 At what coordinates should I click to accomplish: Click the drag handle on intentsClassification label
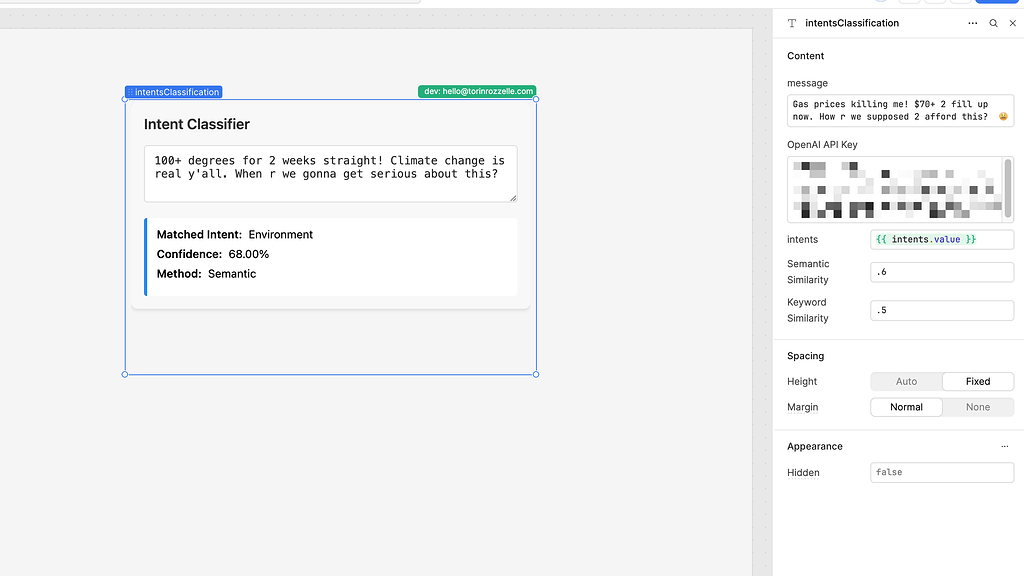pos(130,91)
